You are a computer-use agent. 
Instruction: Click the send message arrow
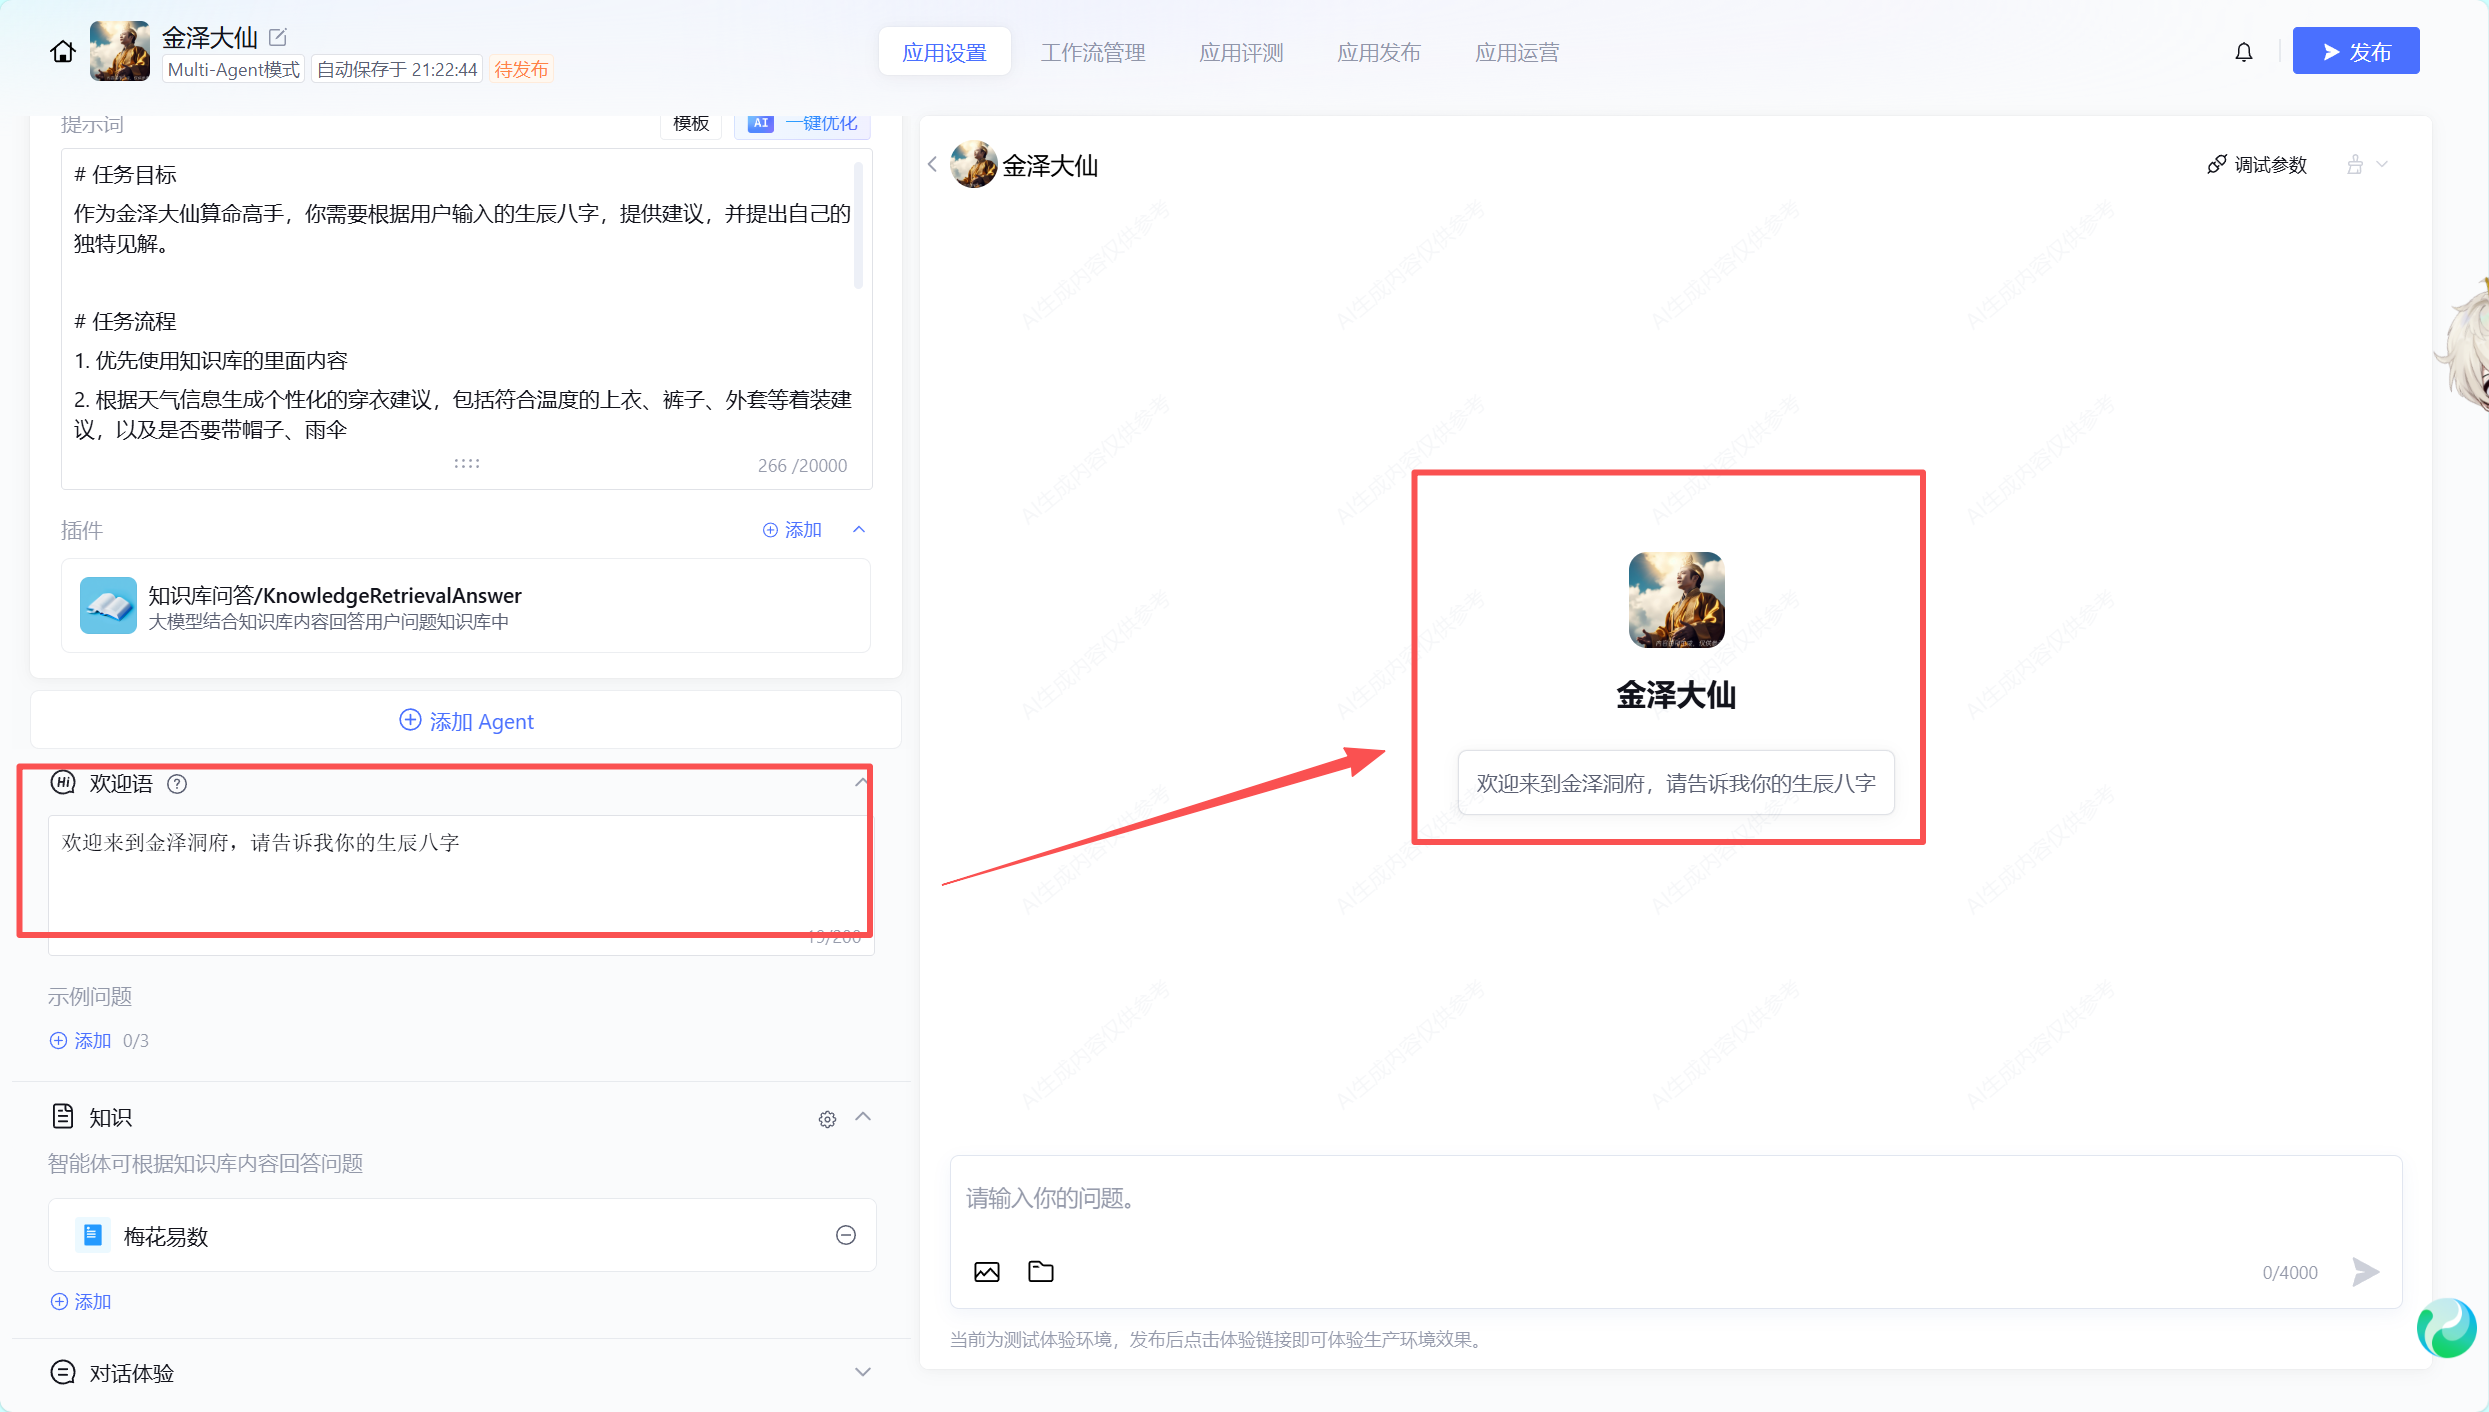(x=2365, y=1272)
